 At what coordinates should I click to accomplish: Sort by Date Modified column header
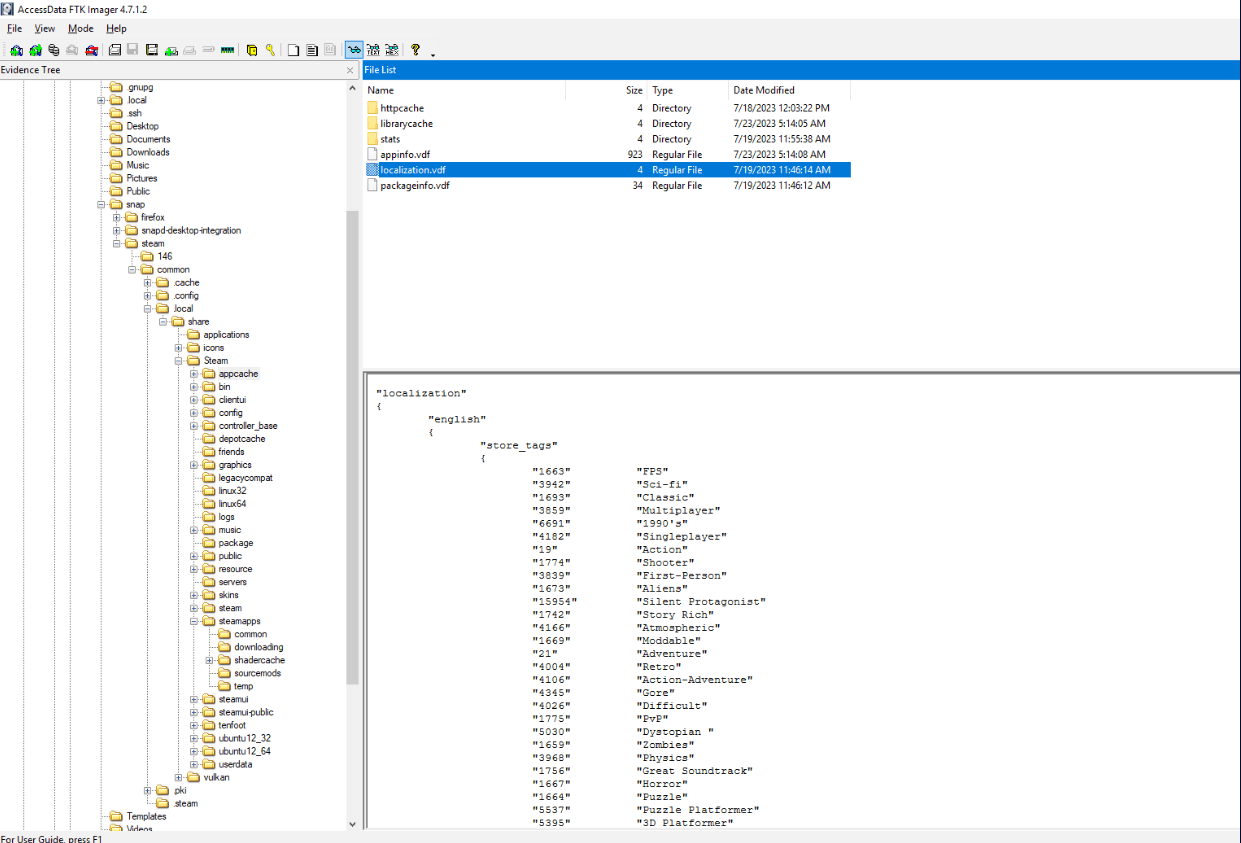click(789, 90)
